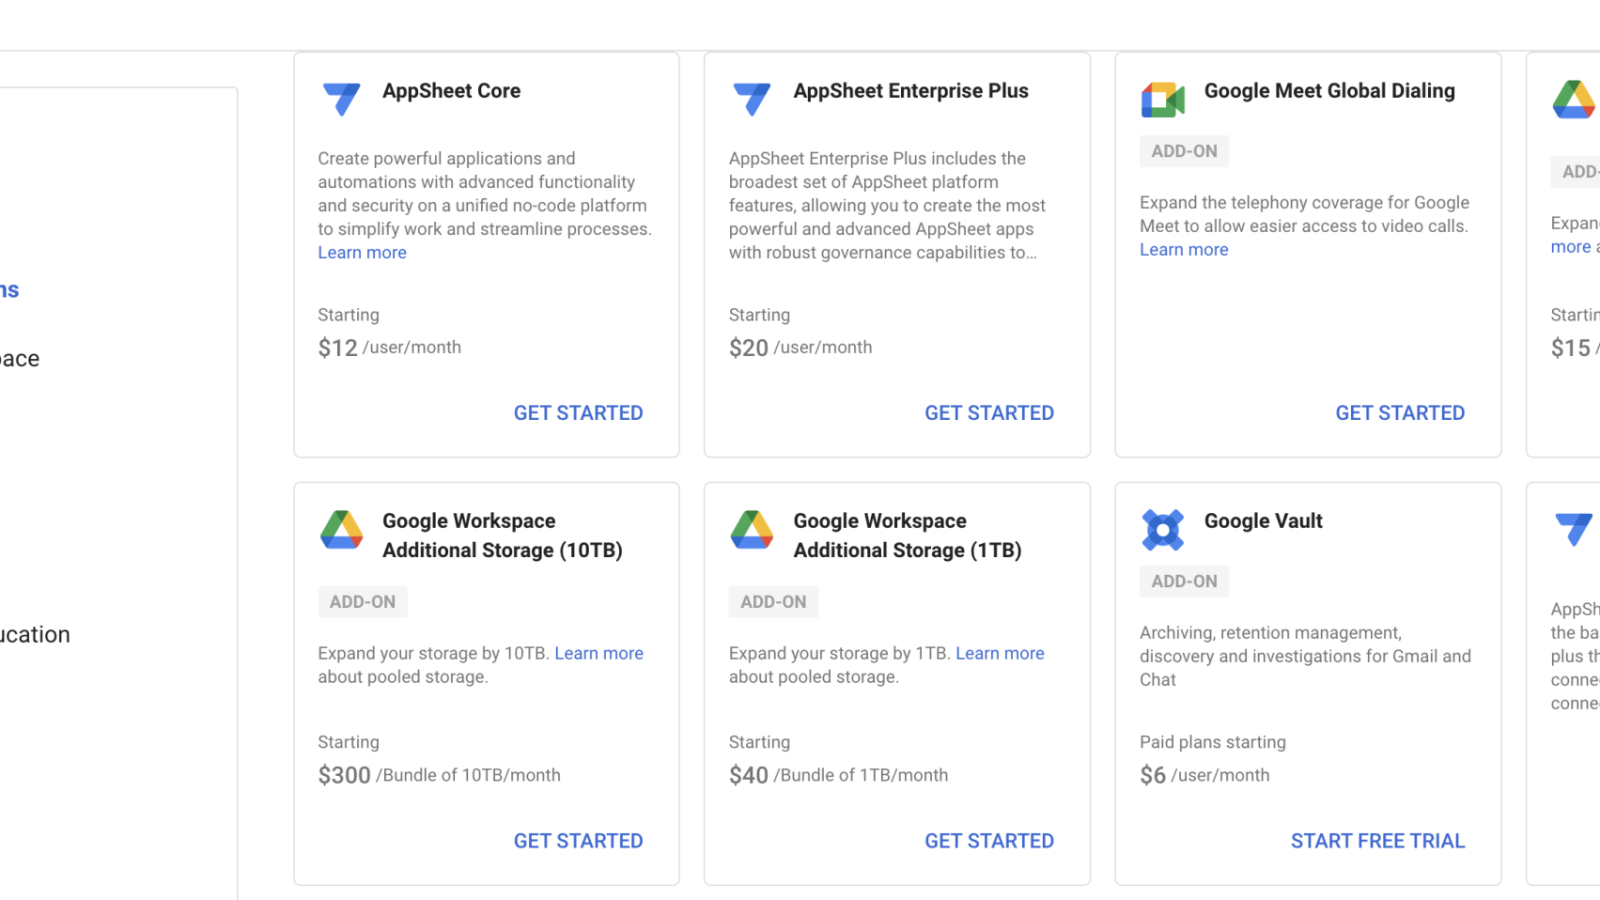Click the $40 /Bundle of 1TB/month price
Screen dimensions: 1600x900
838,775
